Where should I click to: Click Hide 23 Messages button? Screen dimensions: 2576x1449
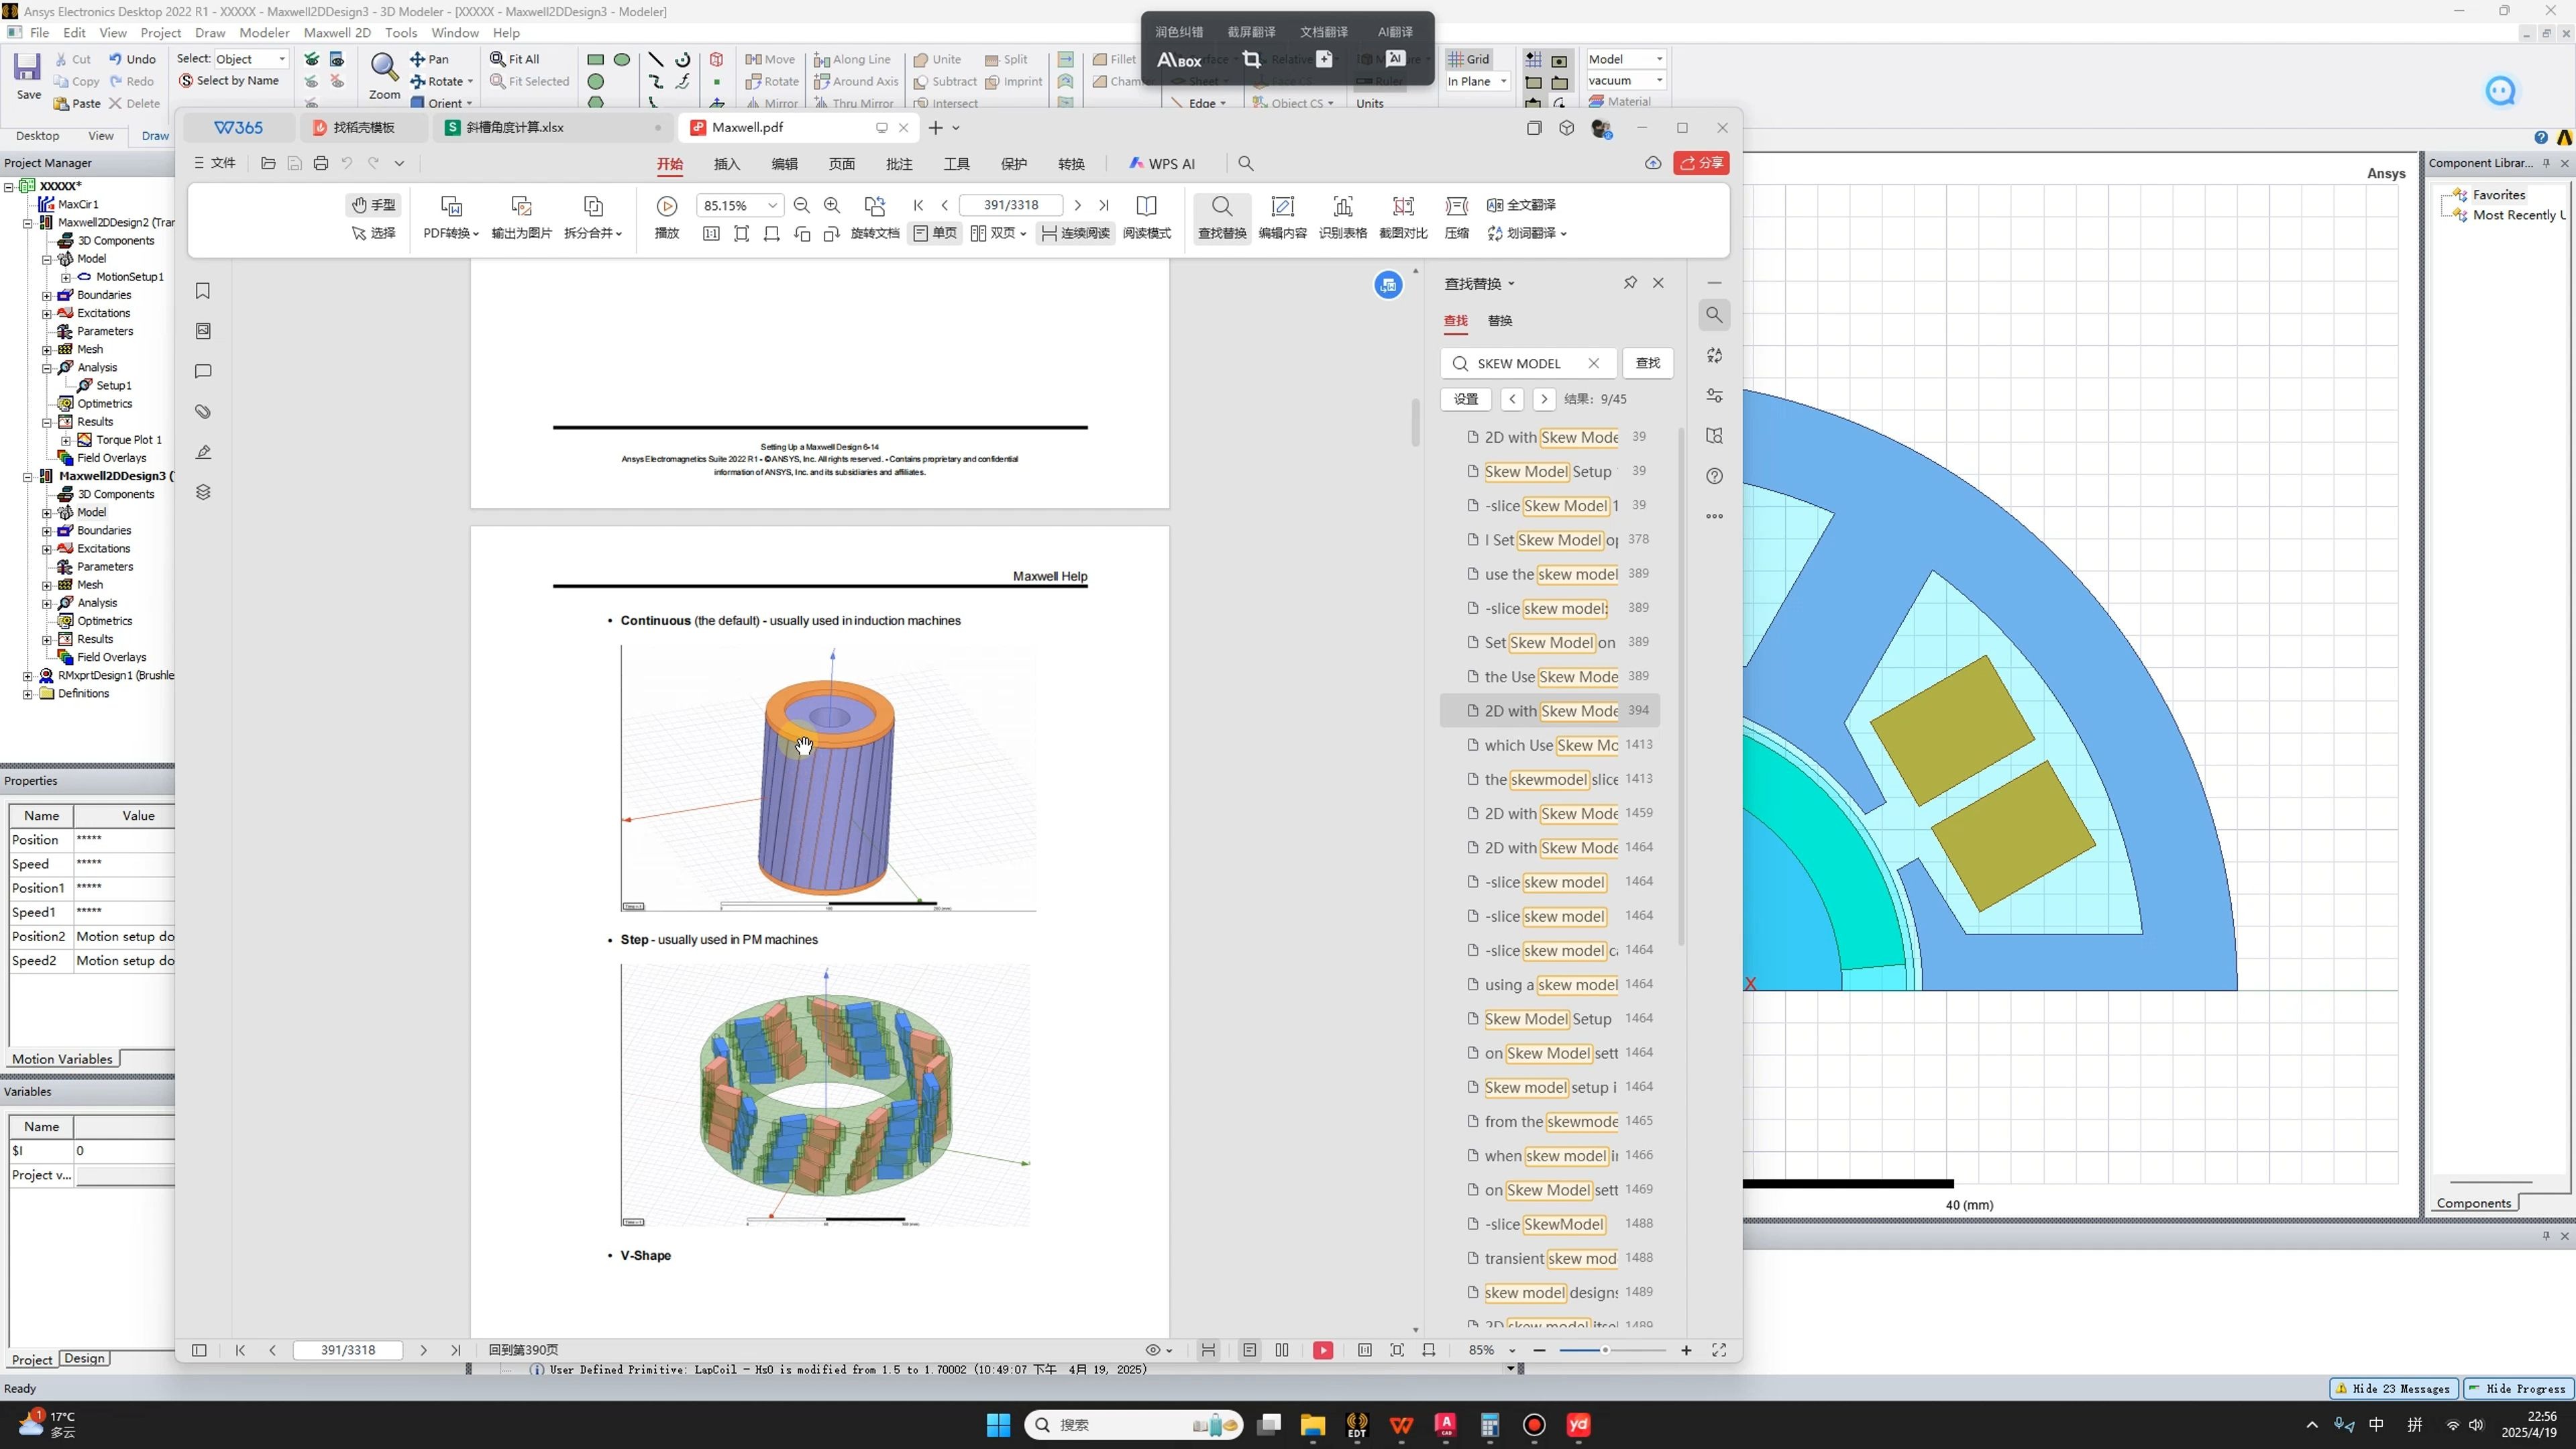tap(2393, 1388)
